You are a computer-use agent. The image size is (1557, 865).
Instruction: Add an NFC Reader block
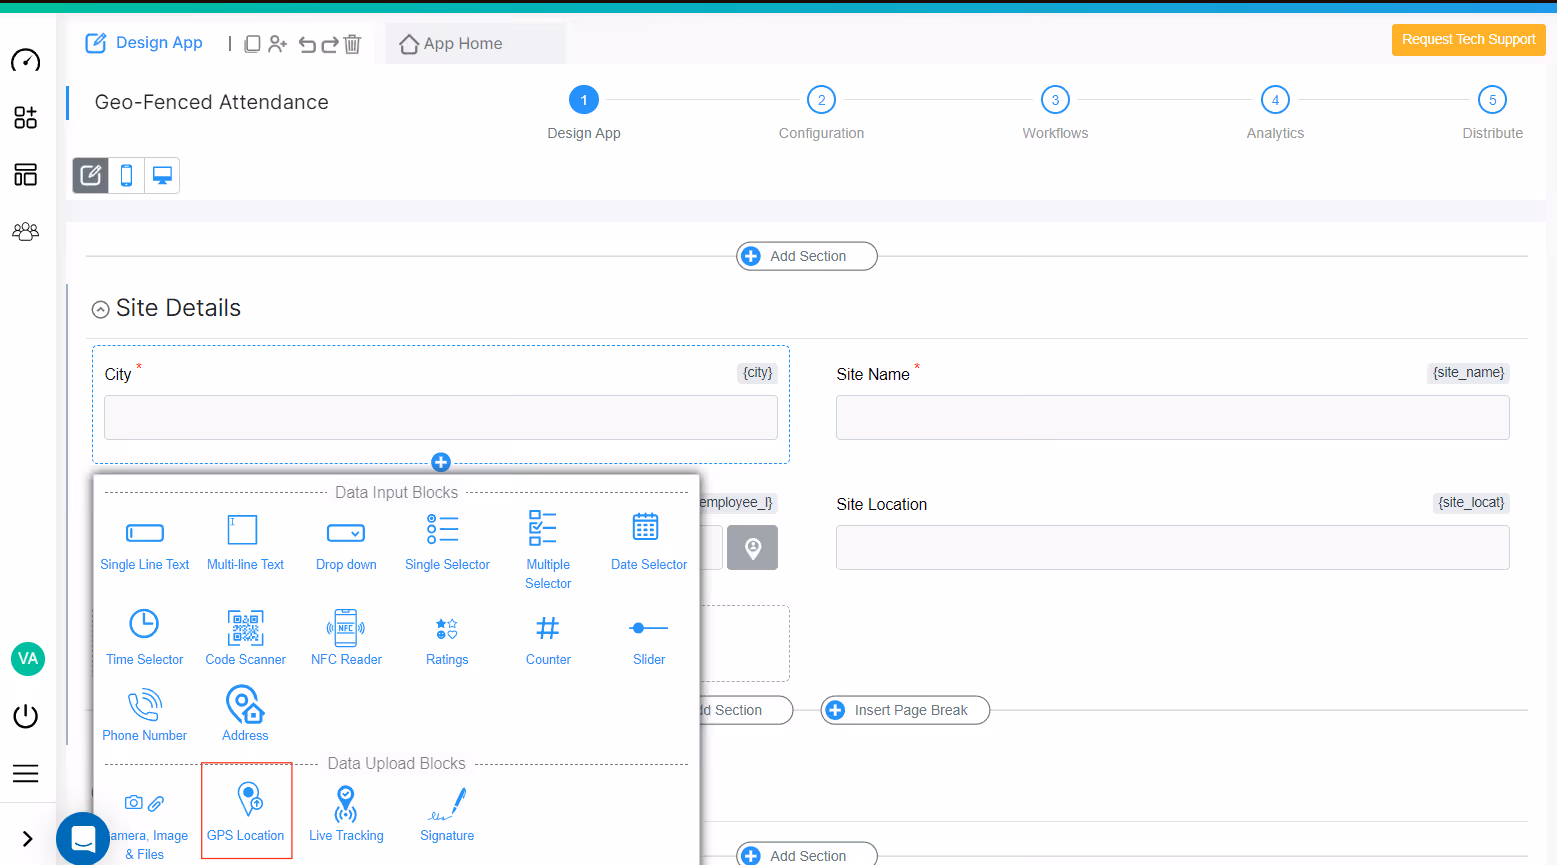point(346,637)
